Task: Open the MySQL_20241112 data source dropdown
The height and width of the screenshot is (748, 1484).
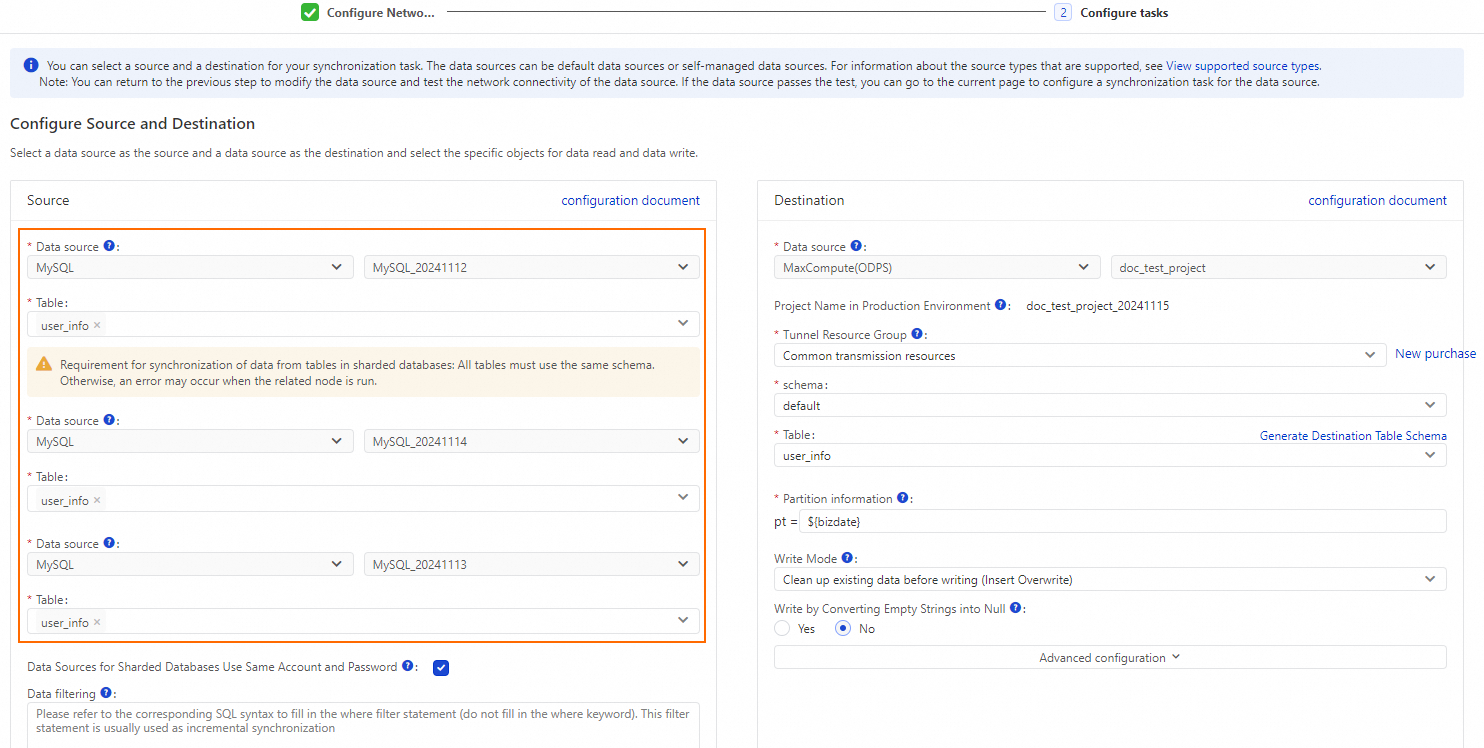Action: (531, 267)
